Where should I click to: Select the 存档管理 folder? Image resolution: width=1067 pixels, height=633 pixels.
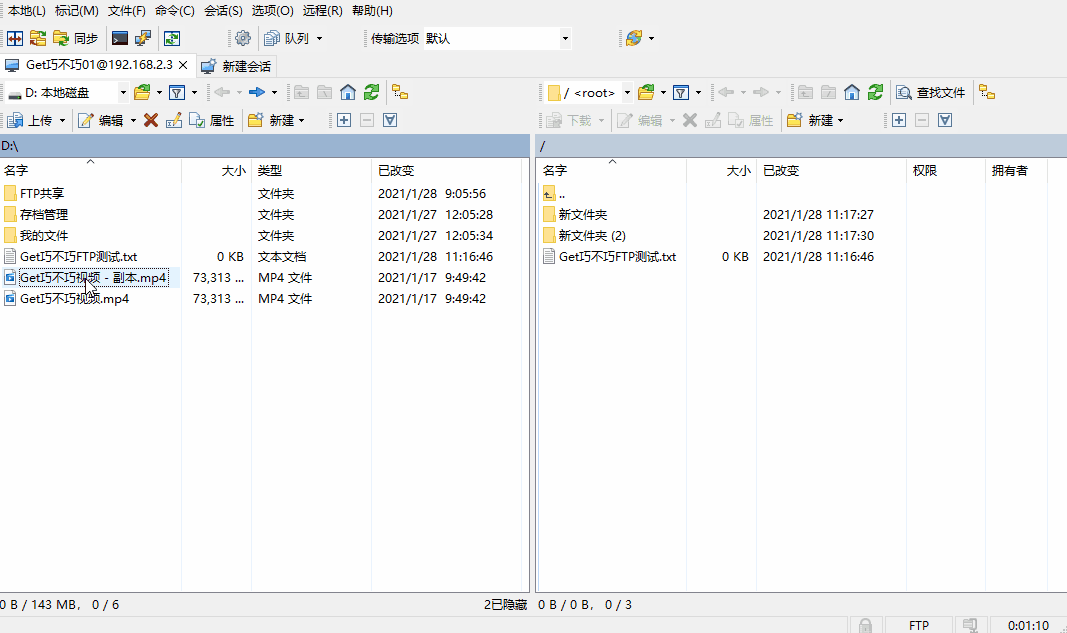tap(44, 215)
